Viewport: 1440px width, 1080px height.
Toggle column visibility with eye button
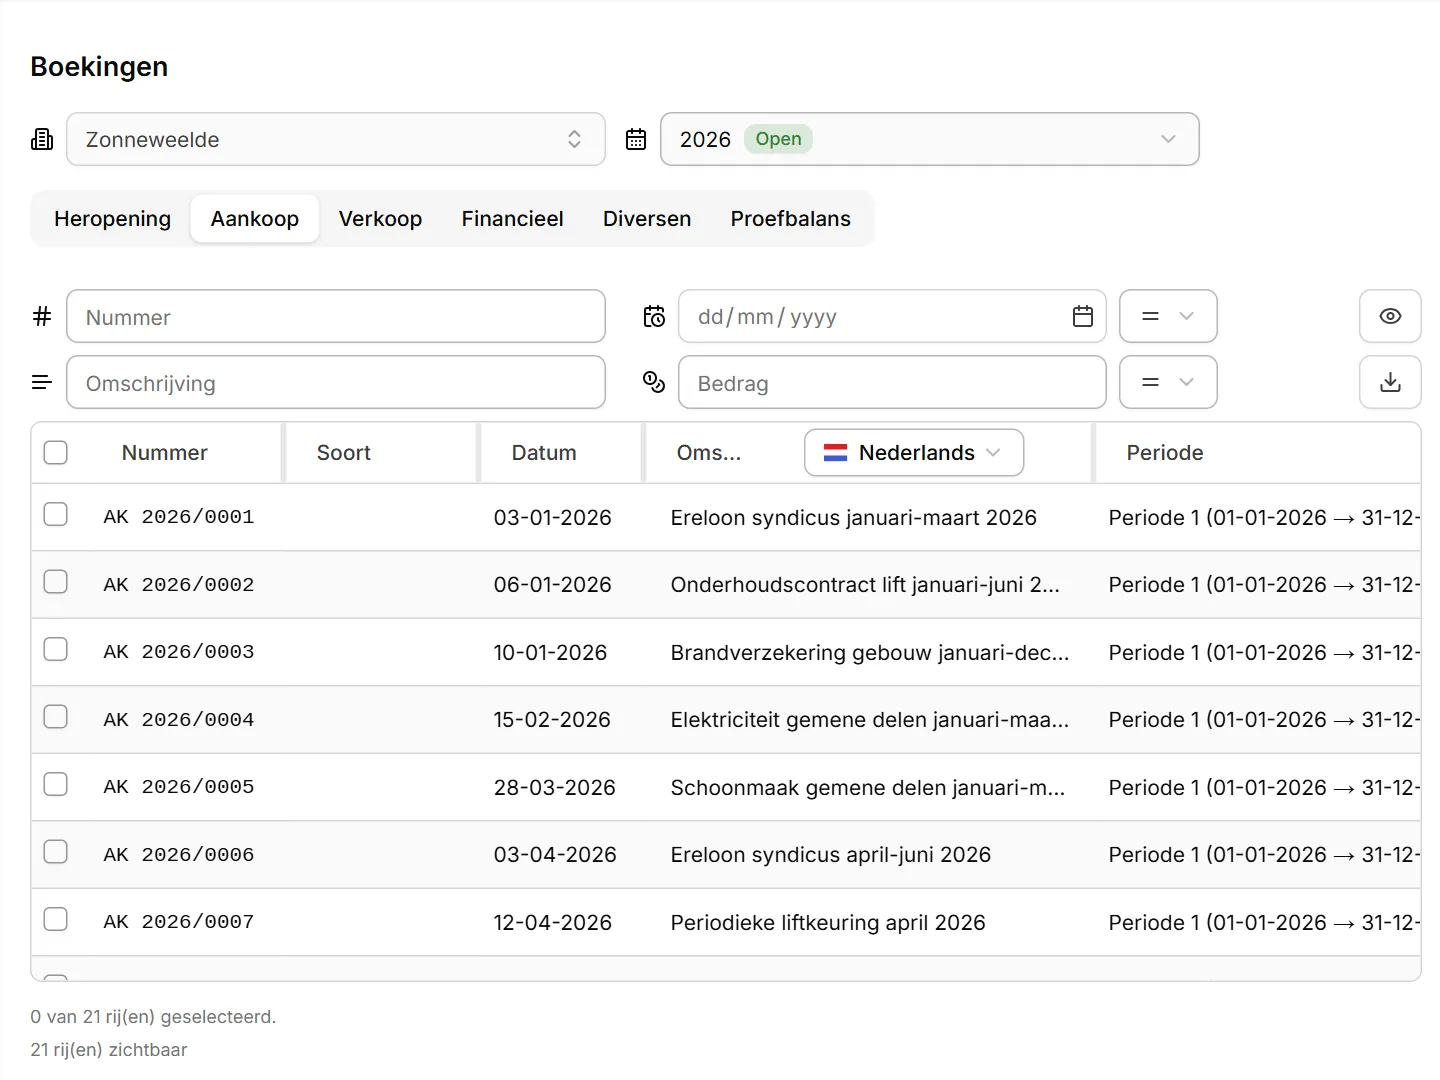[1390, 316]
